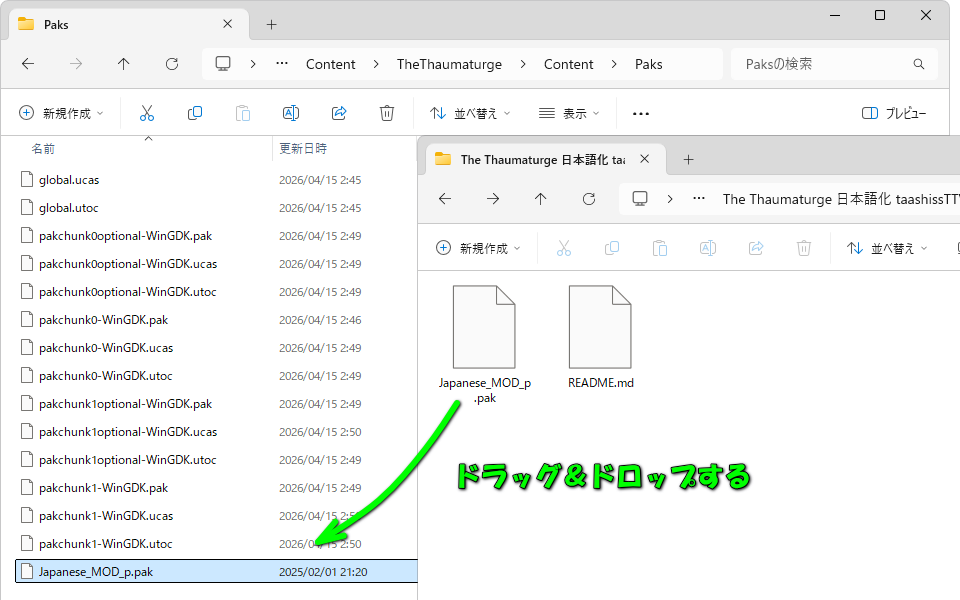Click the see more ellipsis button
The height and width of the screenshot is (600, 960).
coord(640,113)
